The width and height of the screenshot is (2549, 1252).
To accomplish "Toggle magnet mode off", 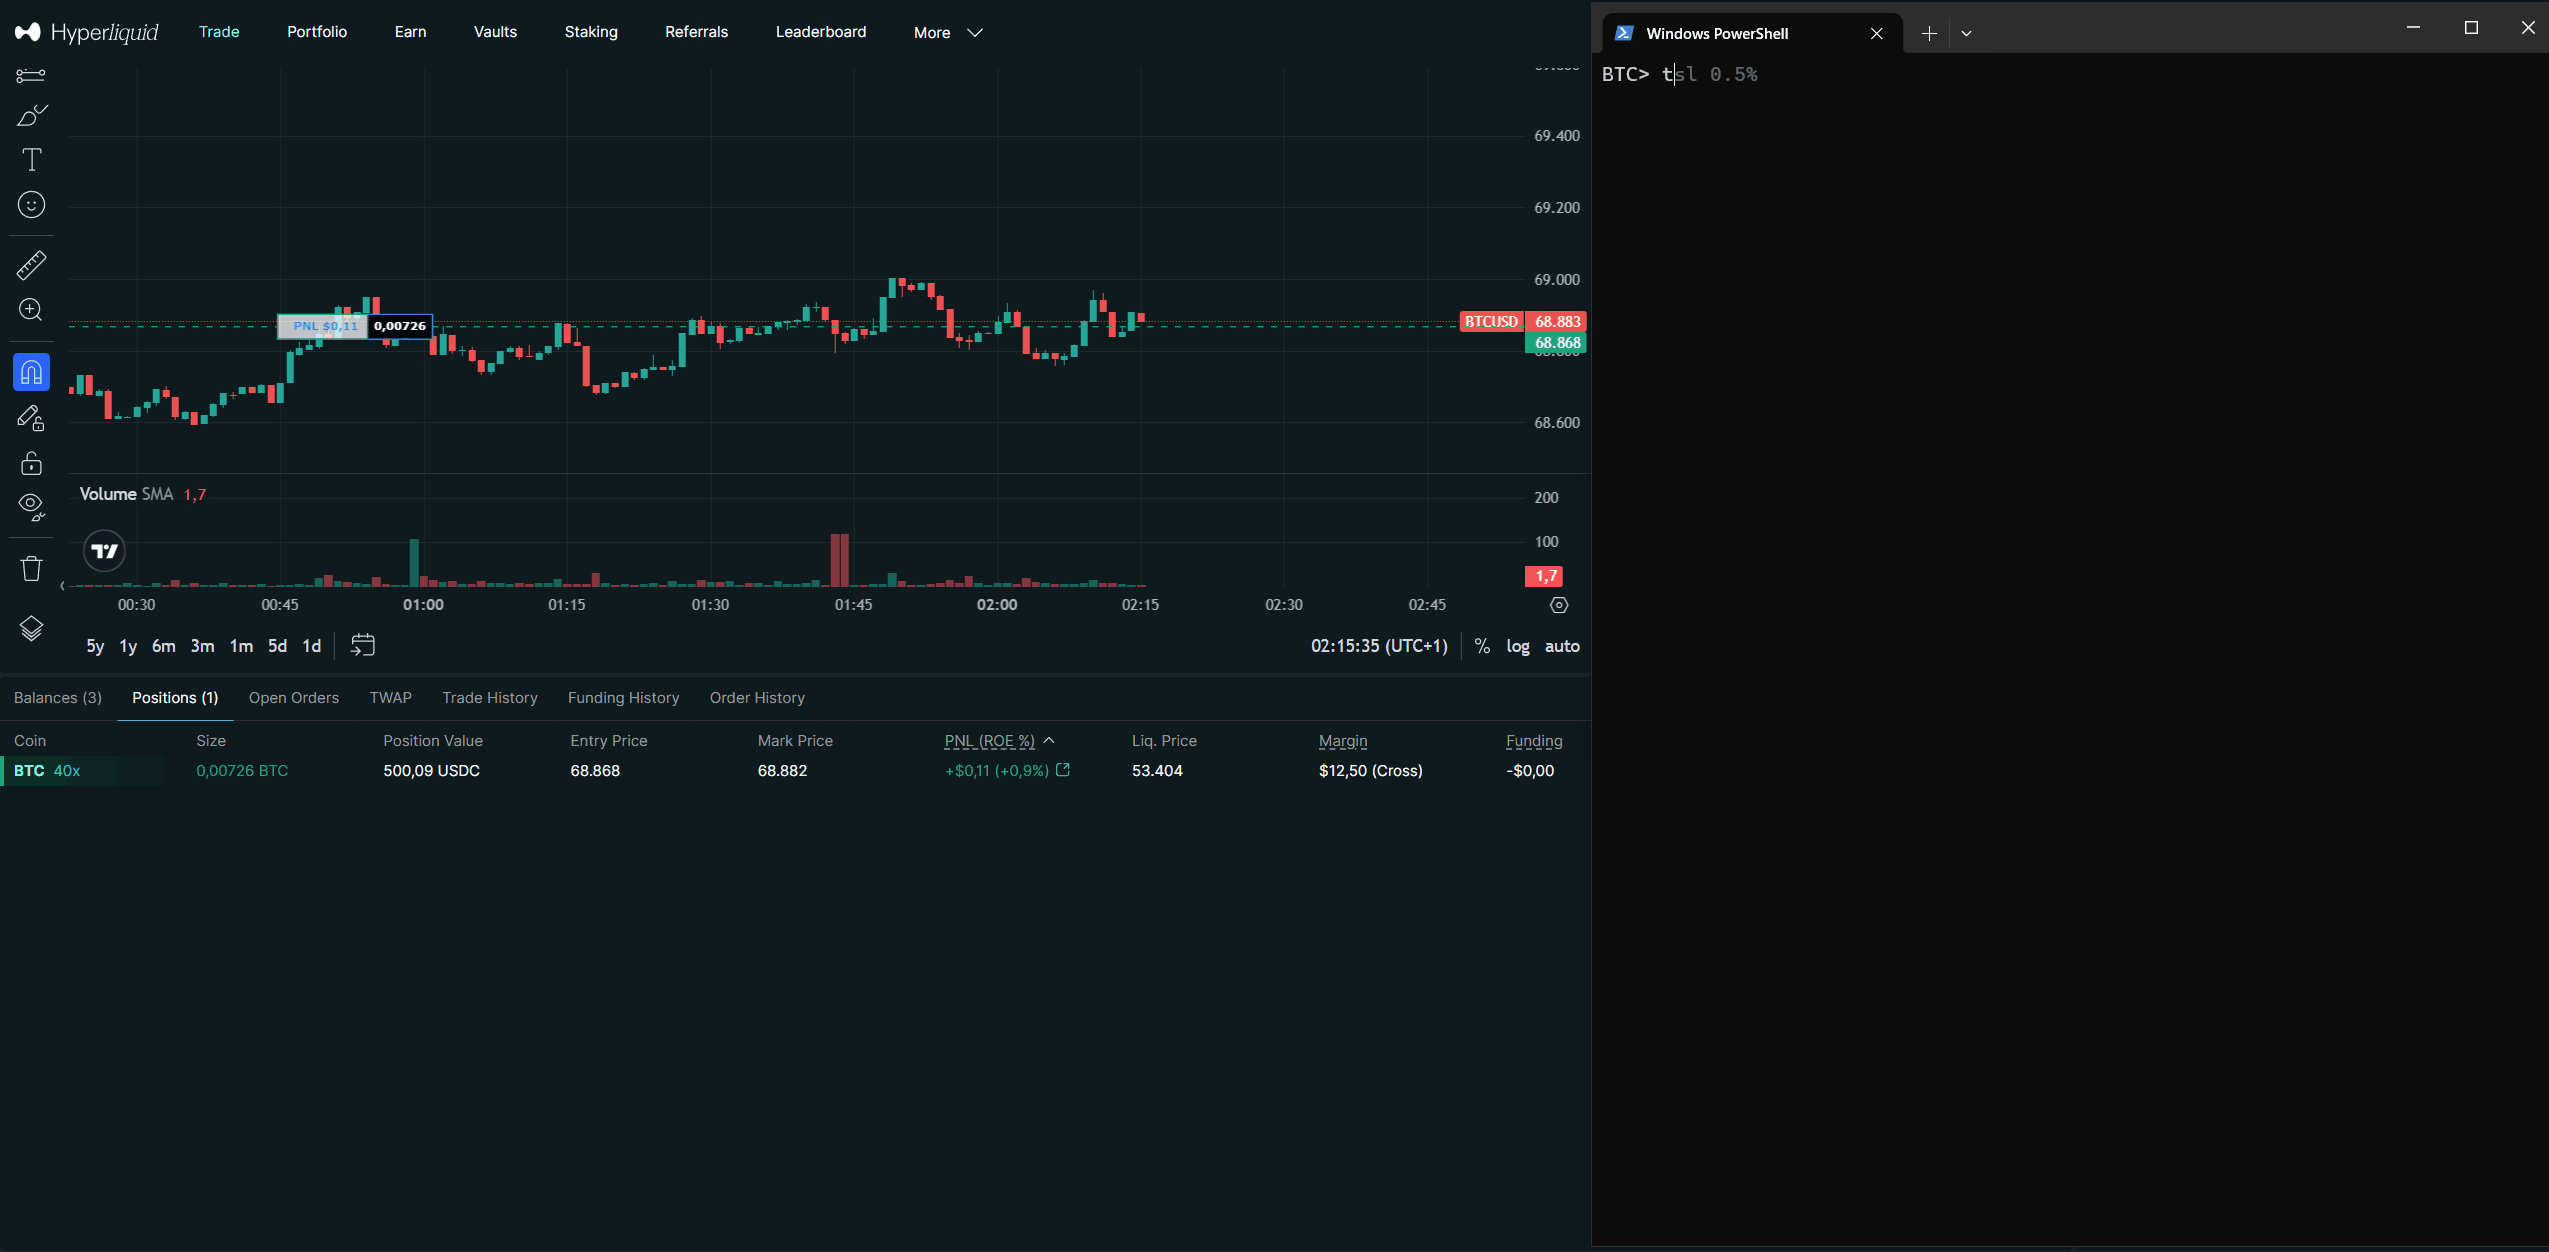I will pos(30,371).
